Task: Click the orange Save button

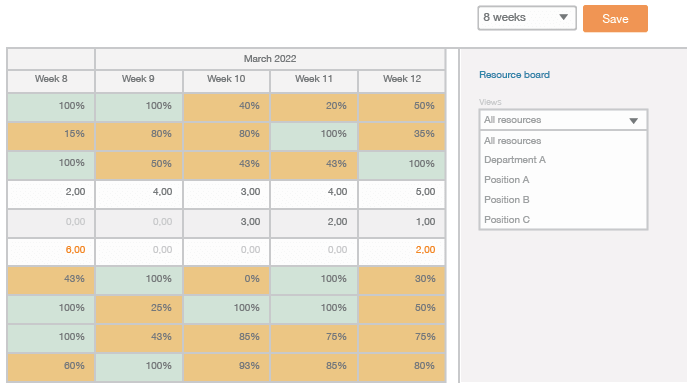Action: click(615, 19)
